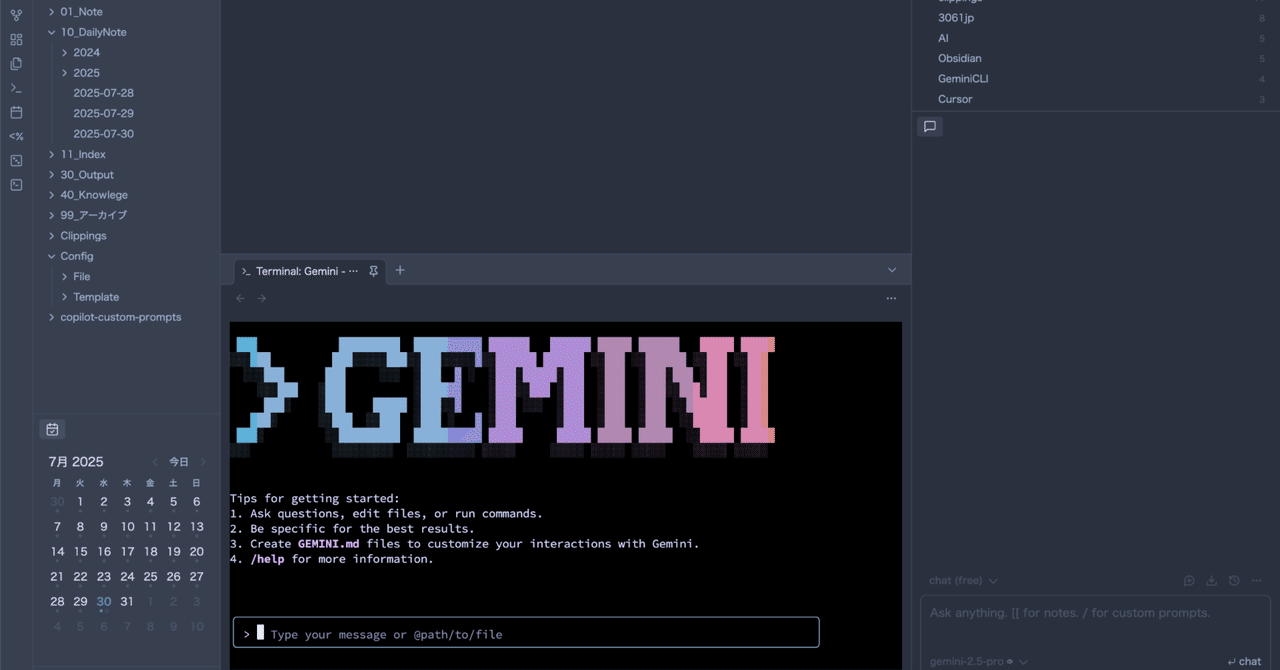The height and width of the screenshot is (670, 1280).
Task: Open the comment bubble icon in right panel
Action: pyautogui.click(x=930, y=126)
